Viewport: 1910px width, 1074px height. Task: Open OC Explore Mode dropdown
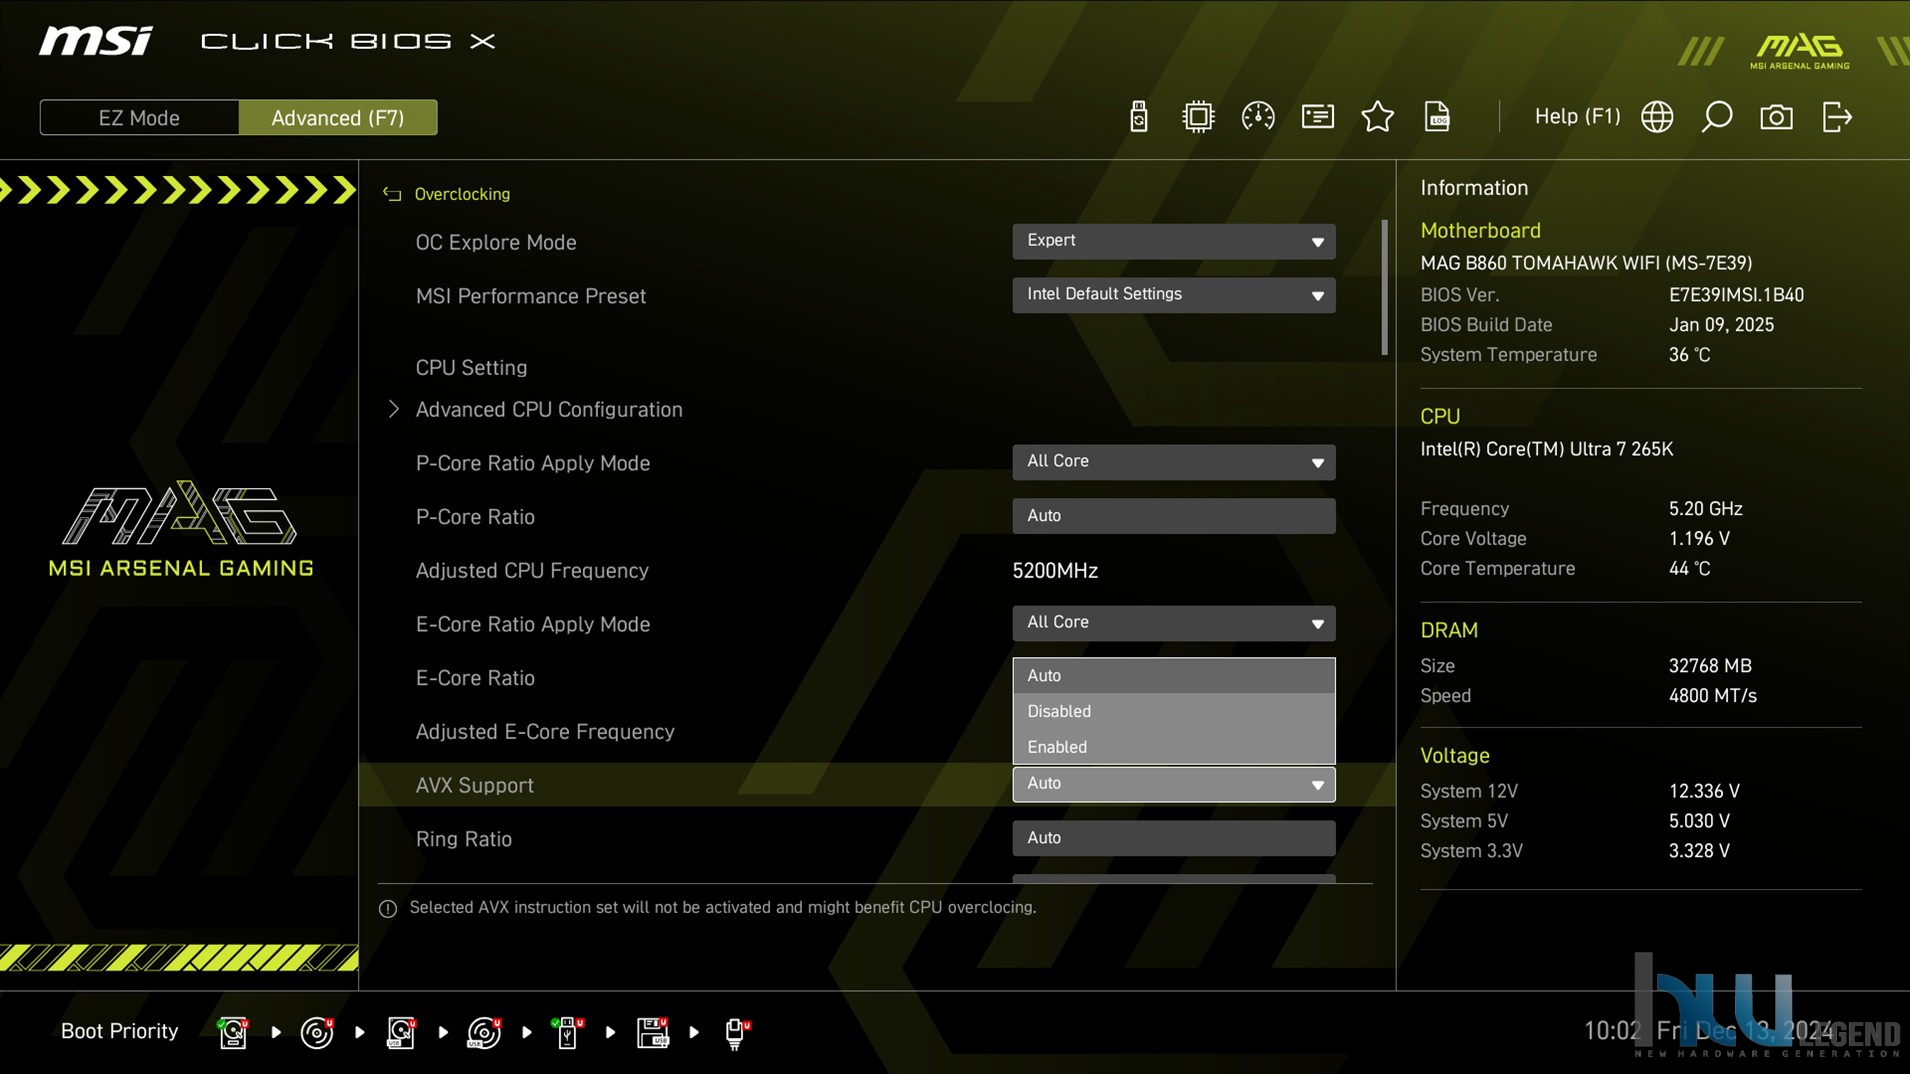pyautogui.click(x=1174, y=241)
